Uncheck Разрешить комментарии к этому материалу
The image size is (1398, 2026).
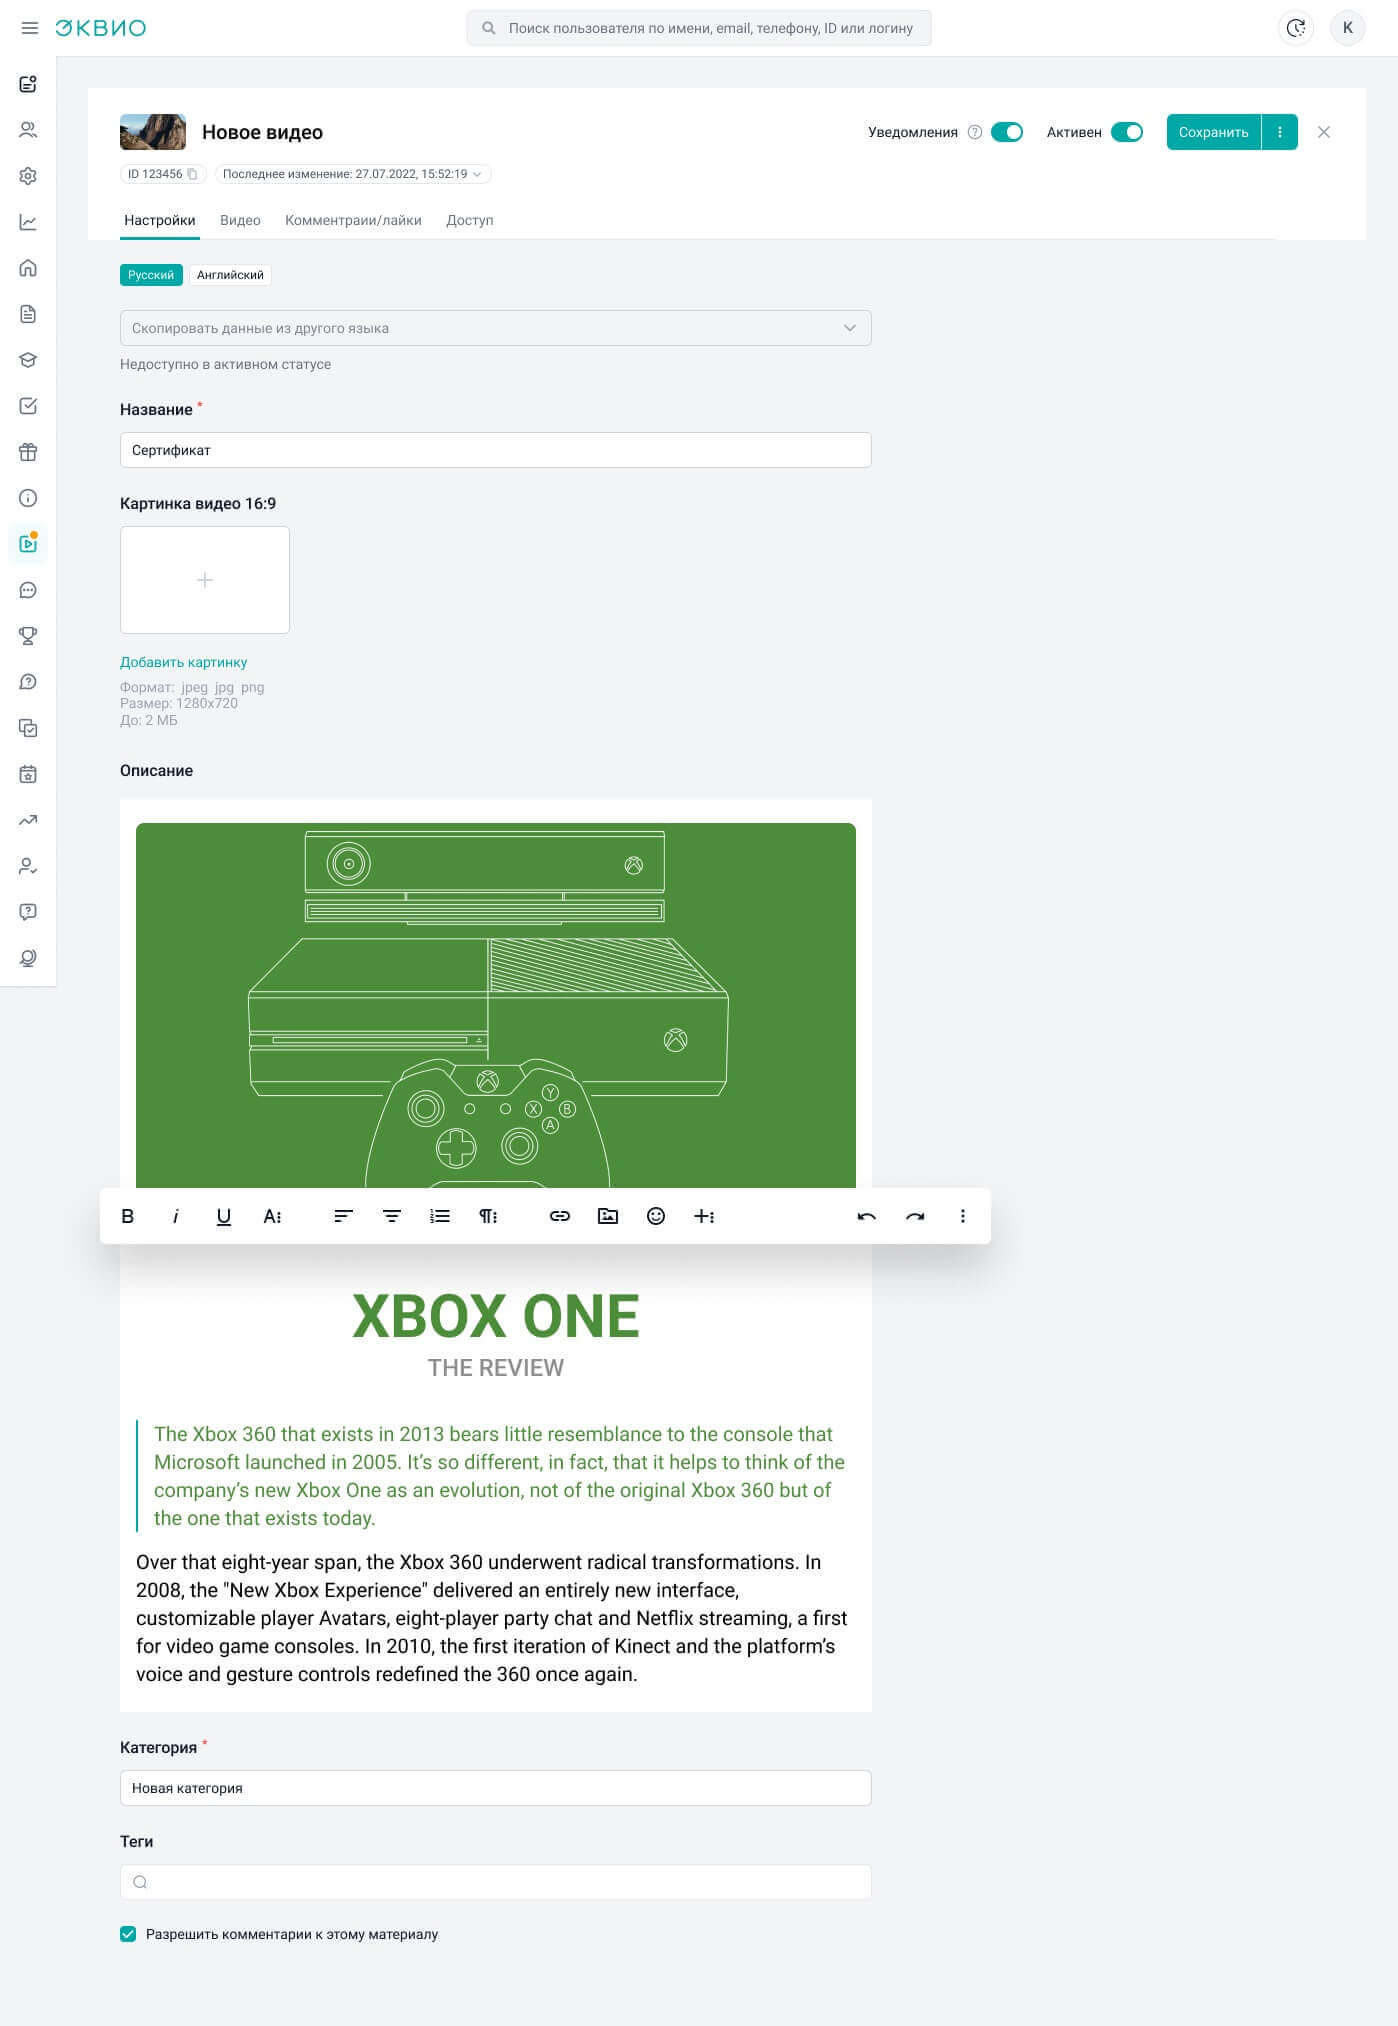click(128, 1934)
